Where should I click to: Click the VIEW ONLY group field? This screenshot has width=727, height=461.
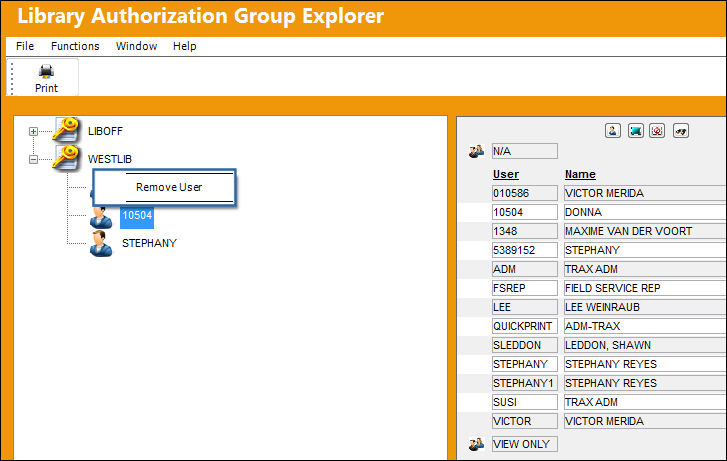[x=525, y=444]
